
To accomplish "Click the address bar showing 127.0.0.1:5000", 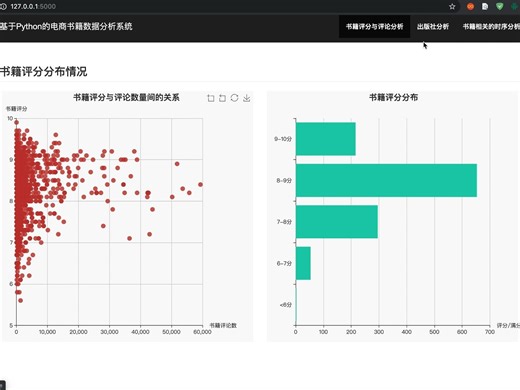I will (33, 6).
